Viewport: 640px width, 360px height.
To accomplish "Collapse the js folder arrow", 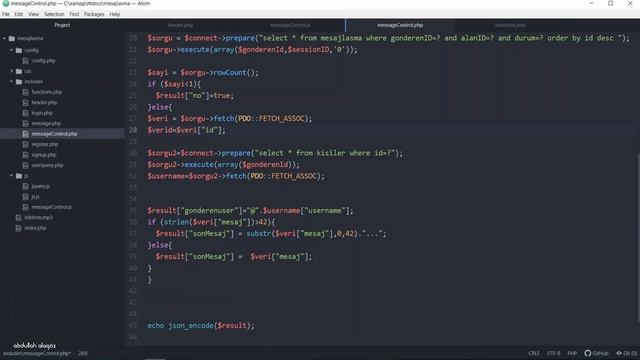I will (x=11, y=176).
